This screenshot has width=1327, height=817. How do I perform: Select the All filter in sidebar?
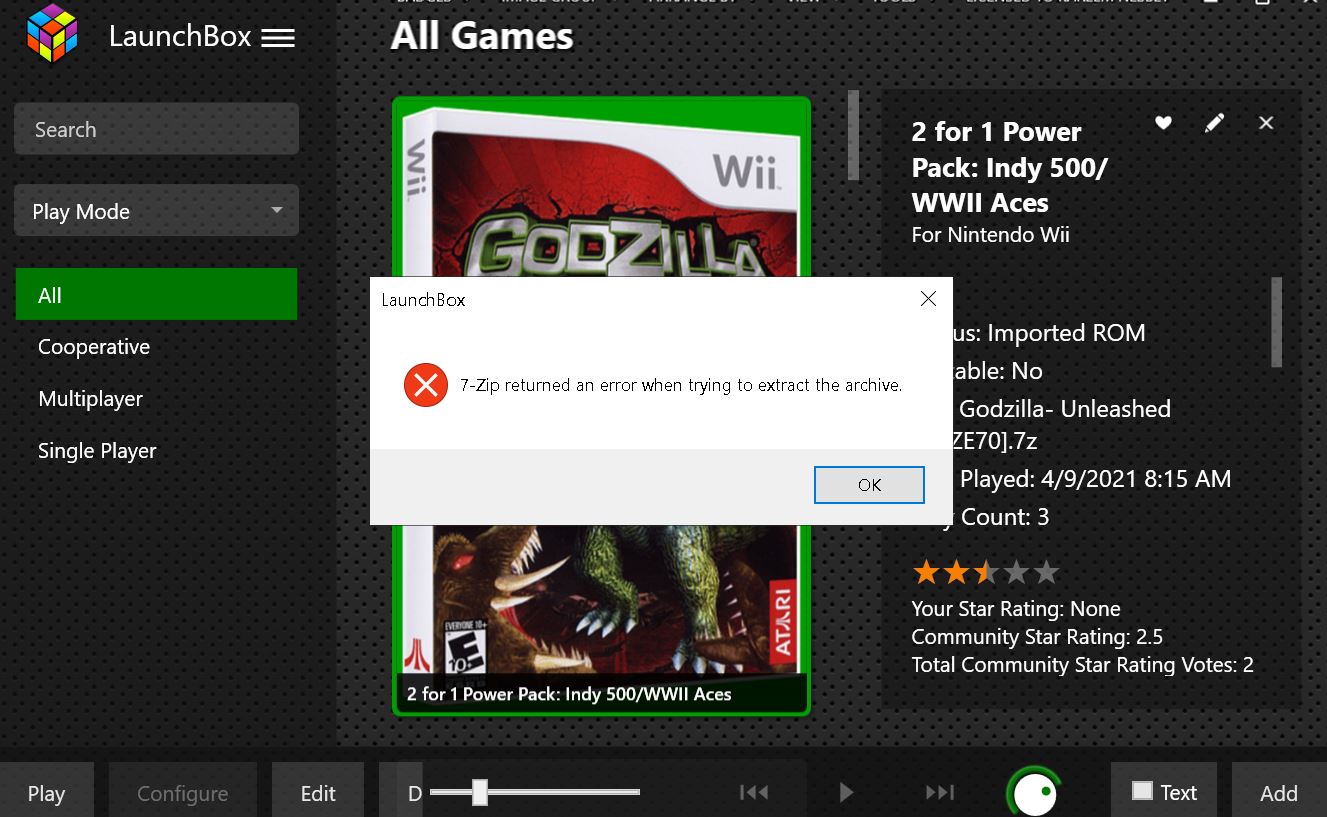click(156, 295)
